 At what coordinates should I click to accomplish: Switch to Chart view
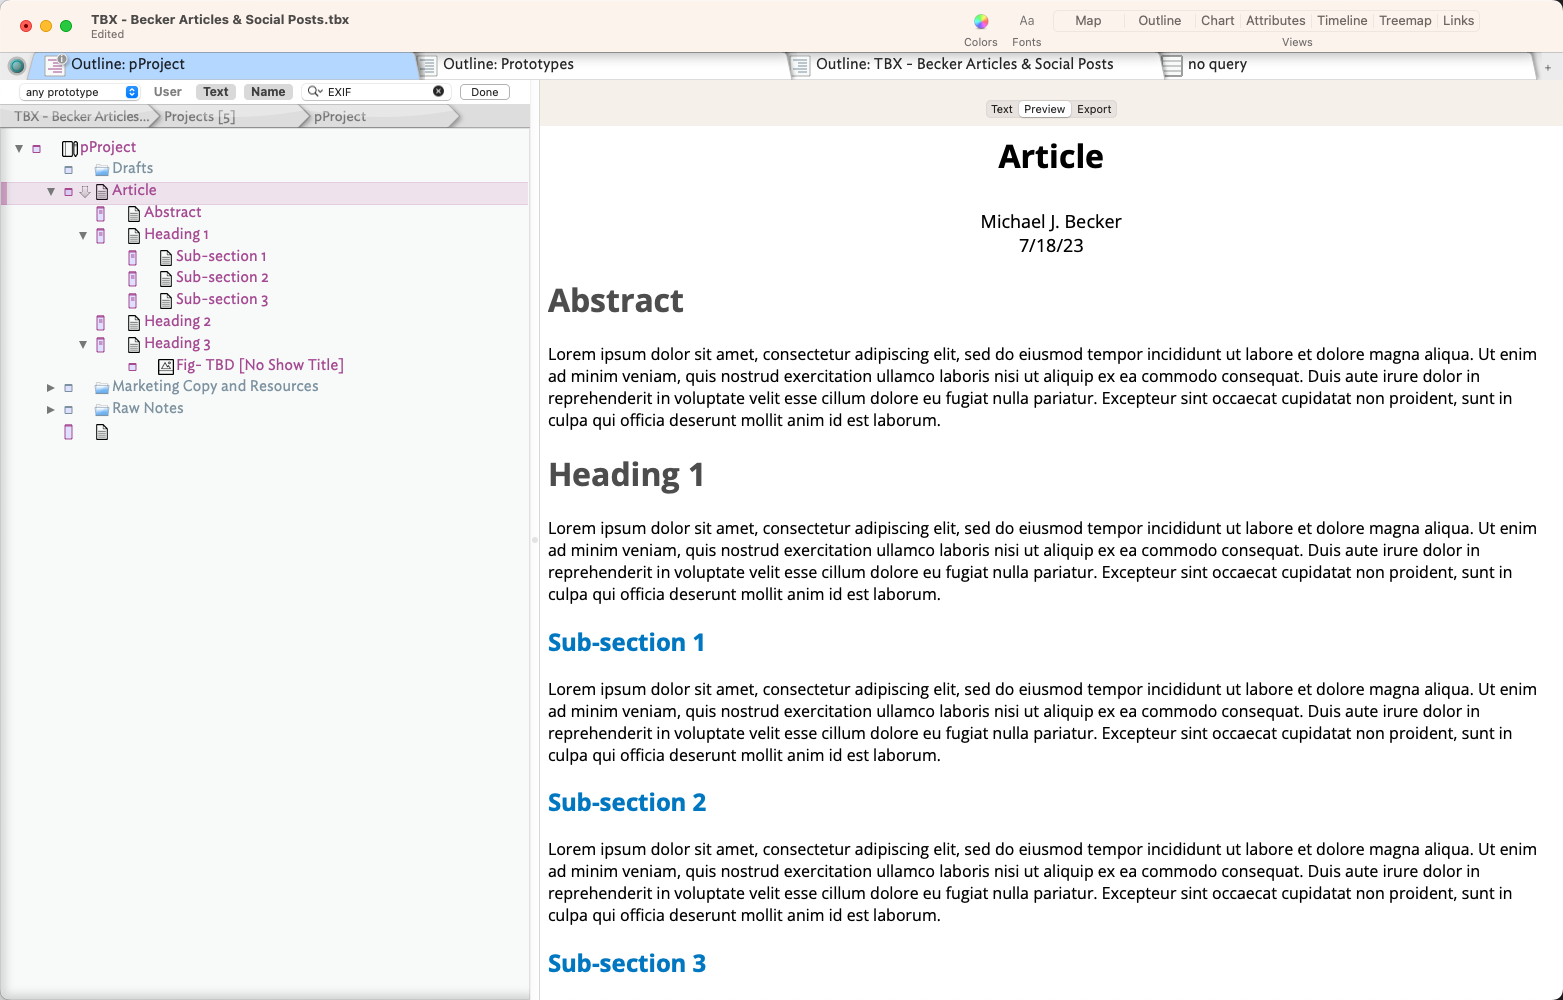pyautogui.click(x=1218, y=20)
